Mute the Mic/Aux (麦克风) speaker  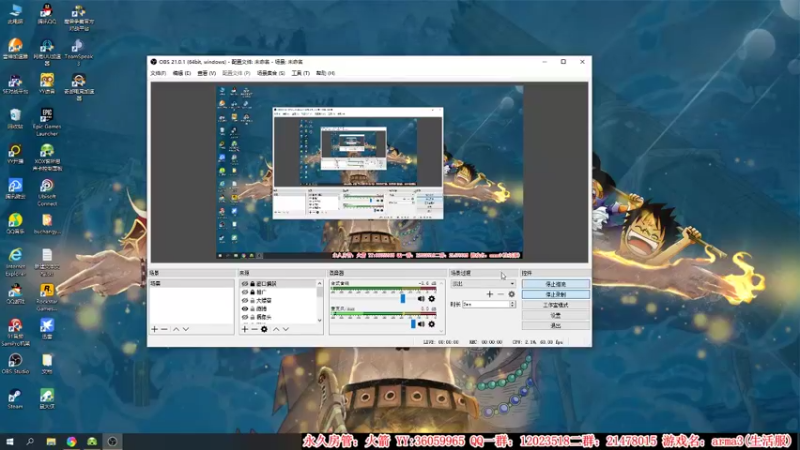(421, 324)
